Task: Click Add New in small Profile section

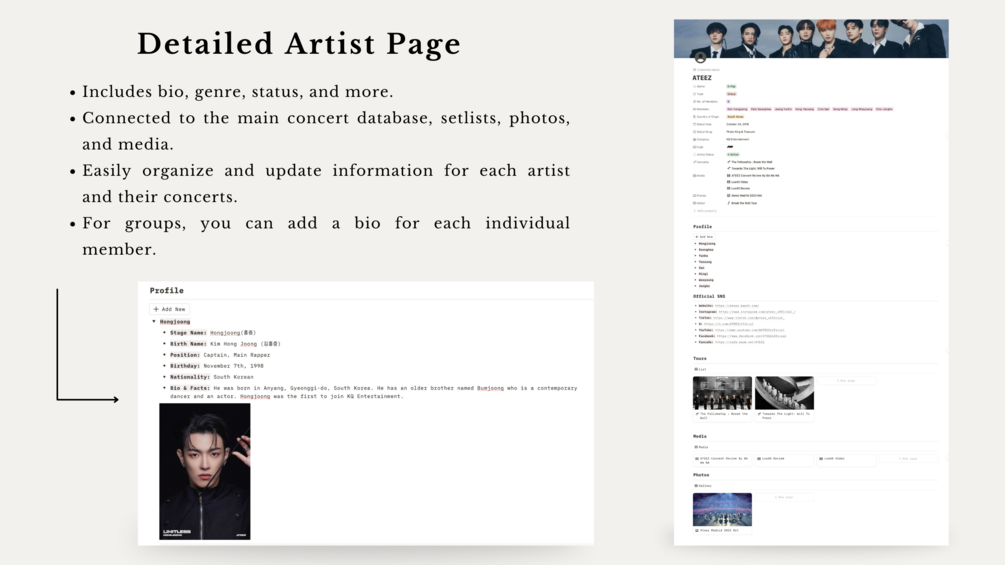Action: coord(704,237)
